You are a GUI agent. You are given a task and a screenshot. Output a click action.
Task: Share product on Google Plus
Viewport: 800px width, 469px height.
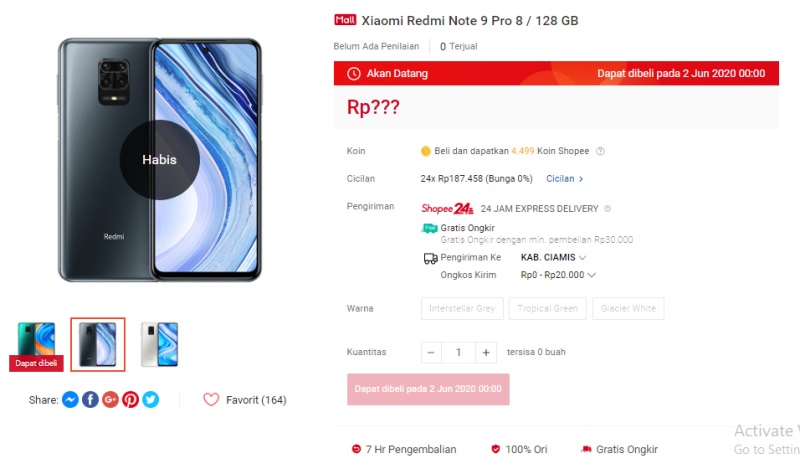(x=110, y=399)
